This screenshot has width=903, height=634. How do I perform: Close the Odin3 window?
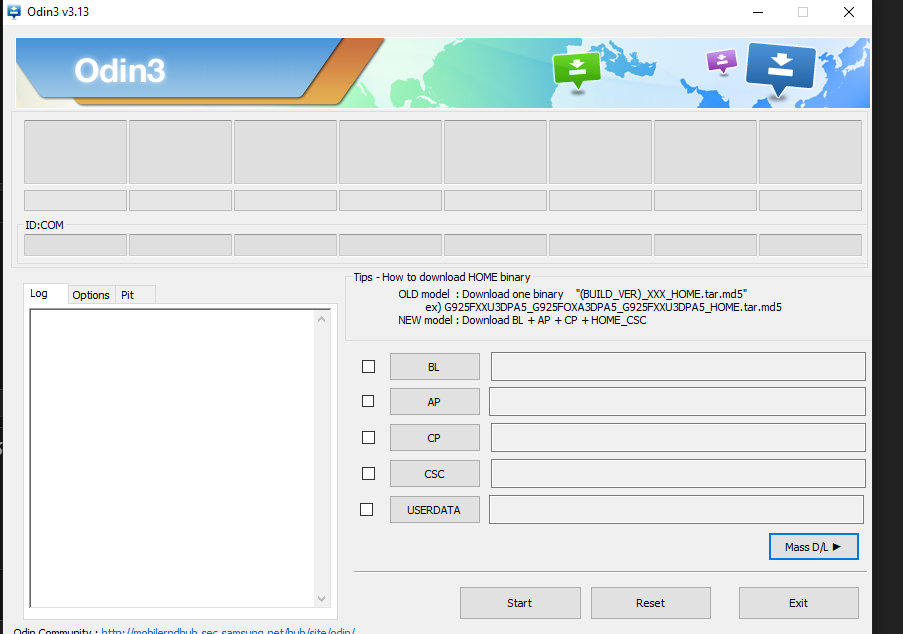click(849, 12)
